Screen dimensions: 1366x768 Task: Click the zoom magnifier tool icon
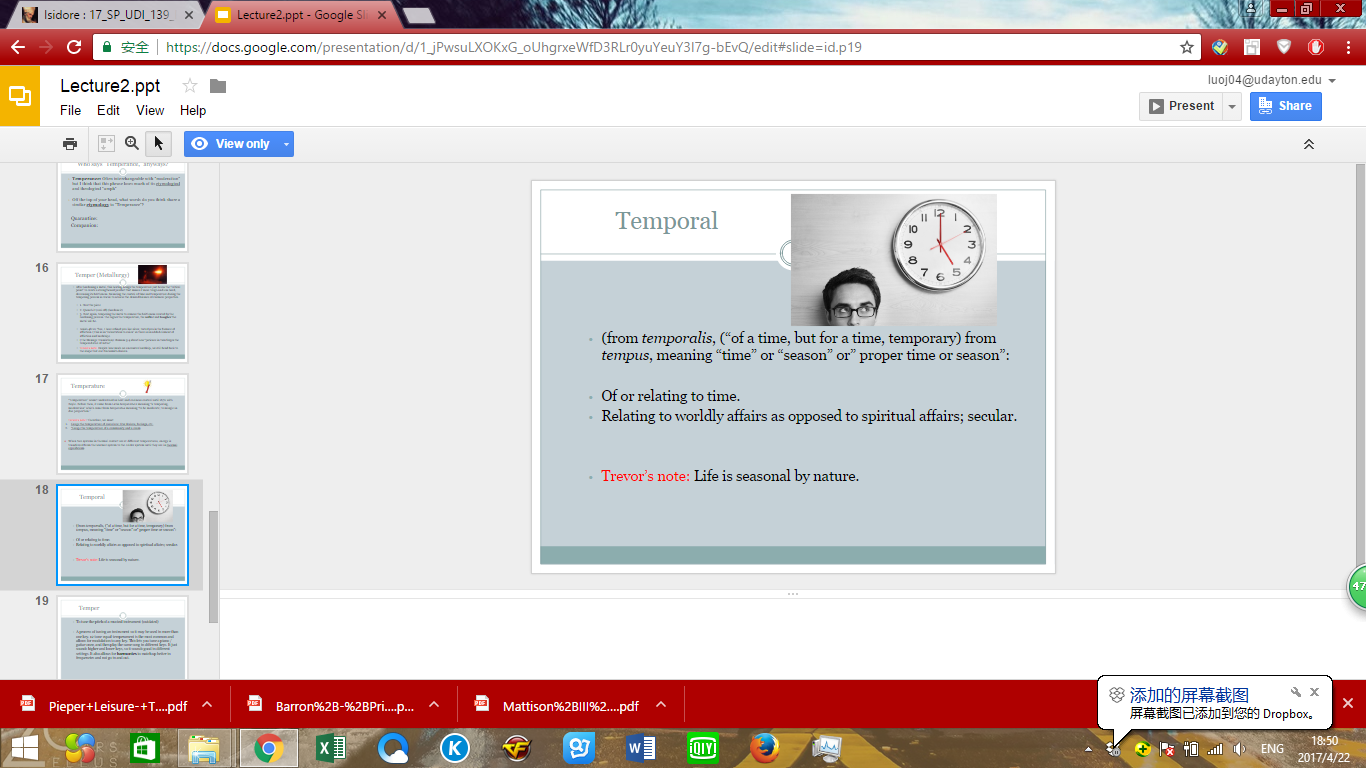132,144
